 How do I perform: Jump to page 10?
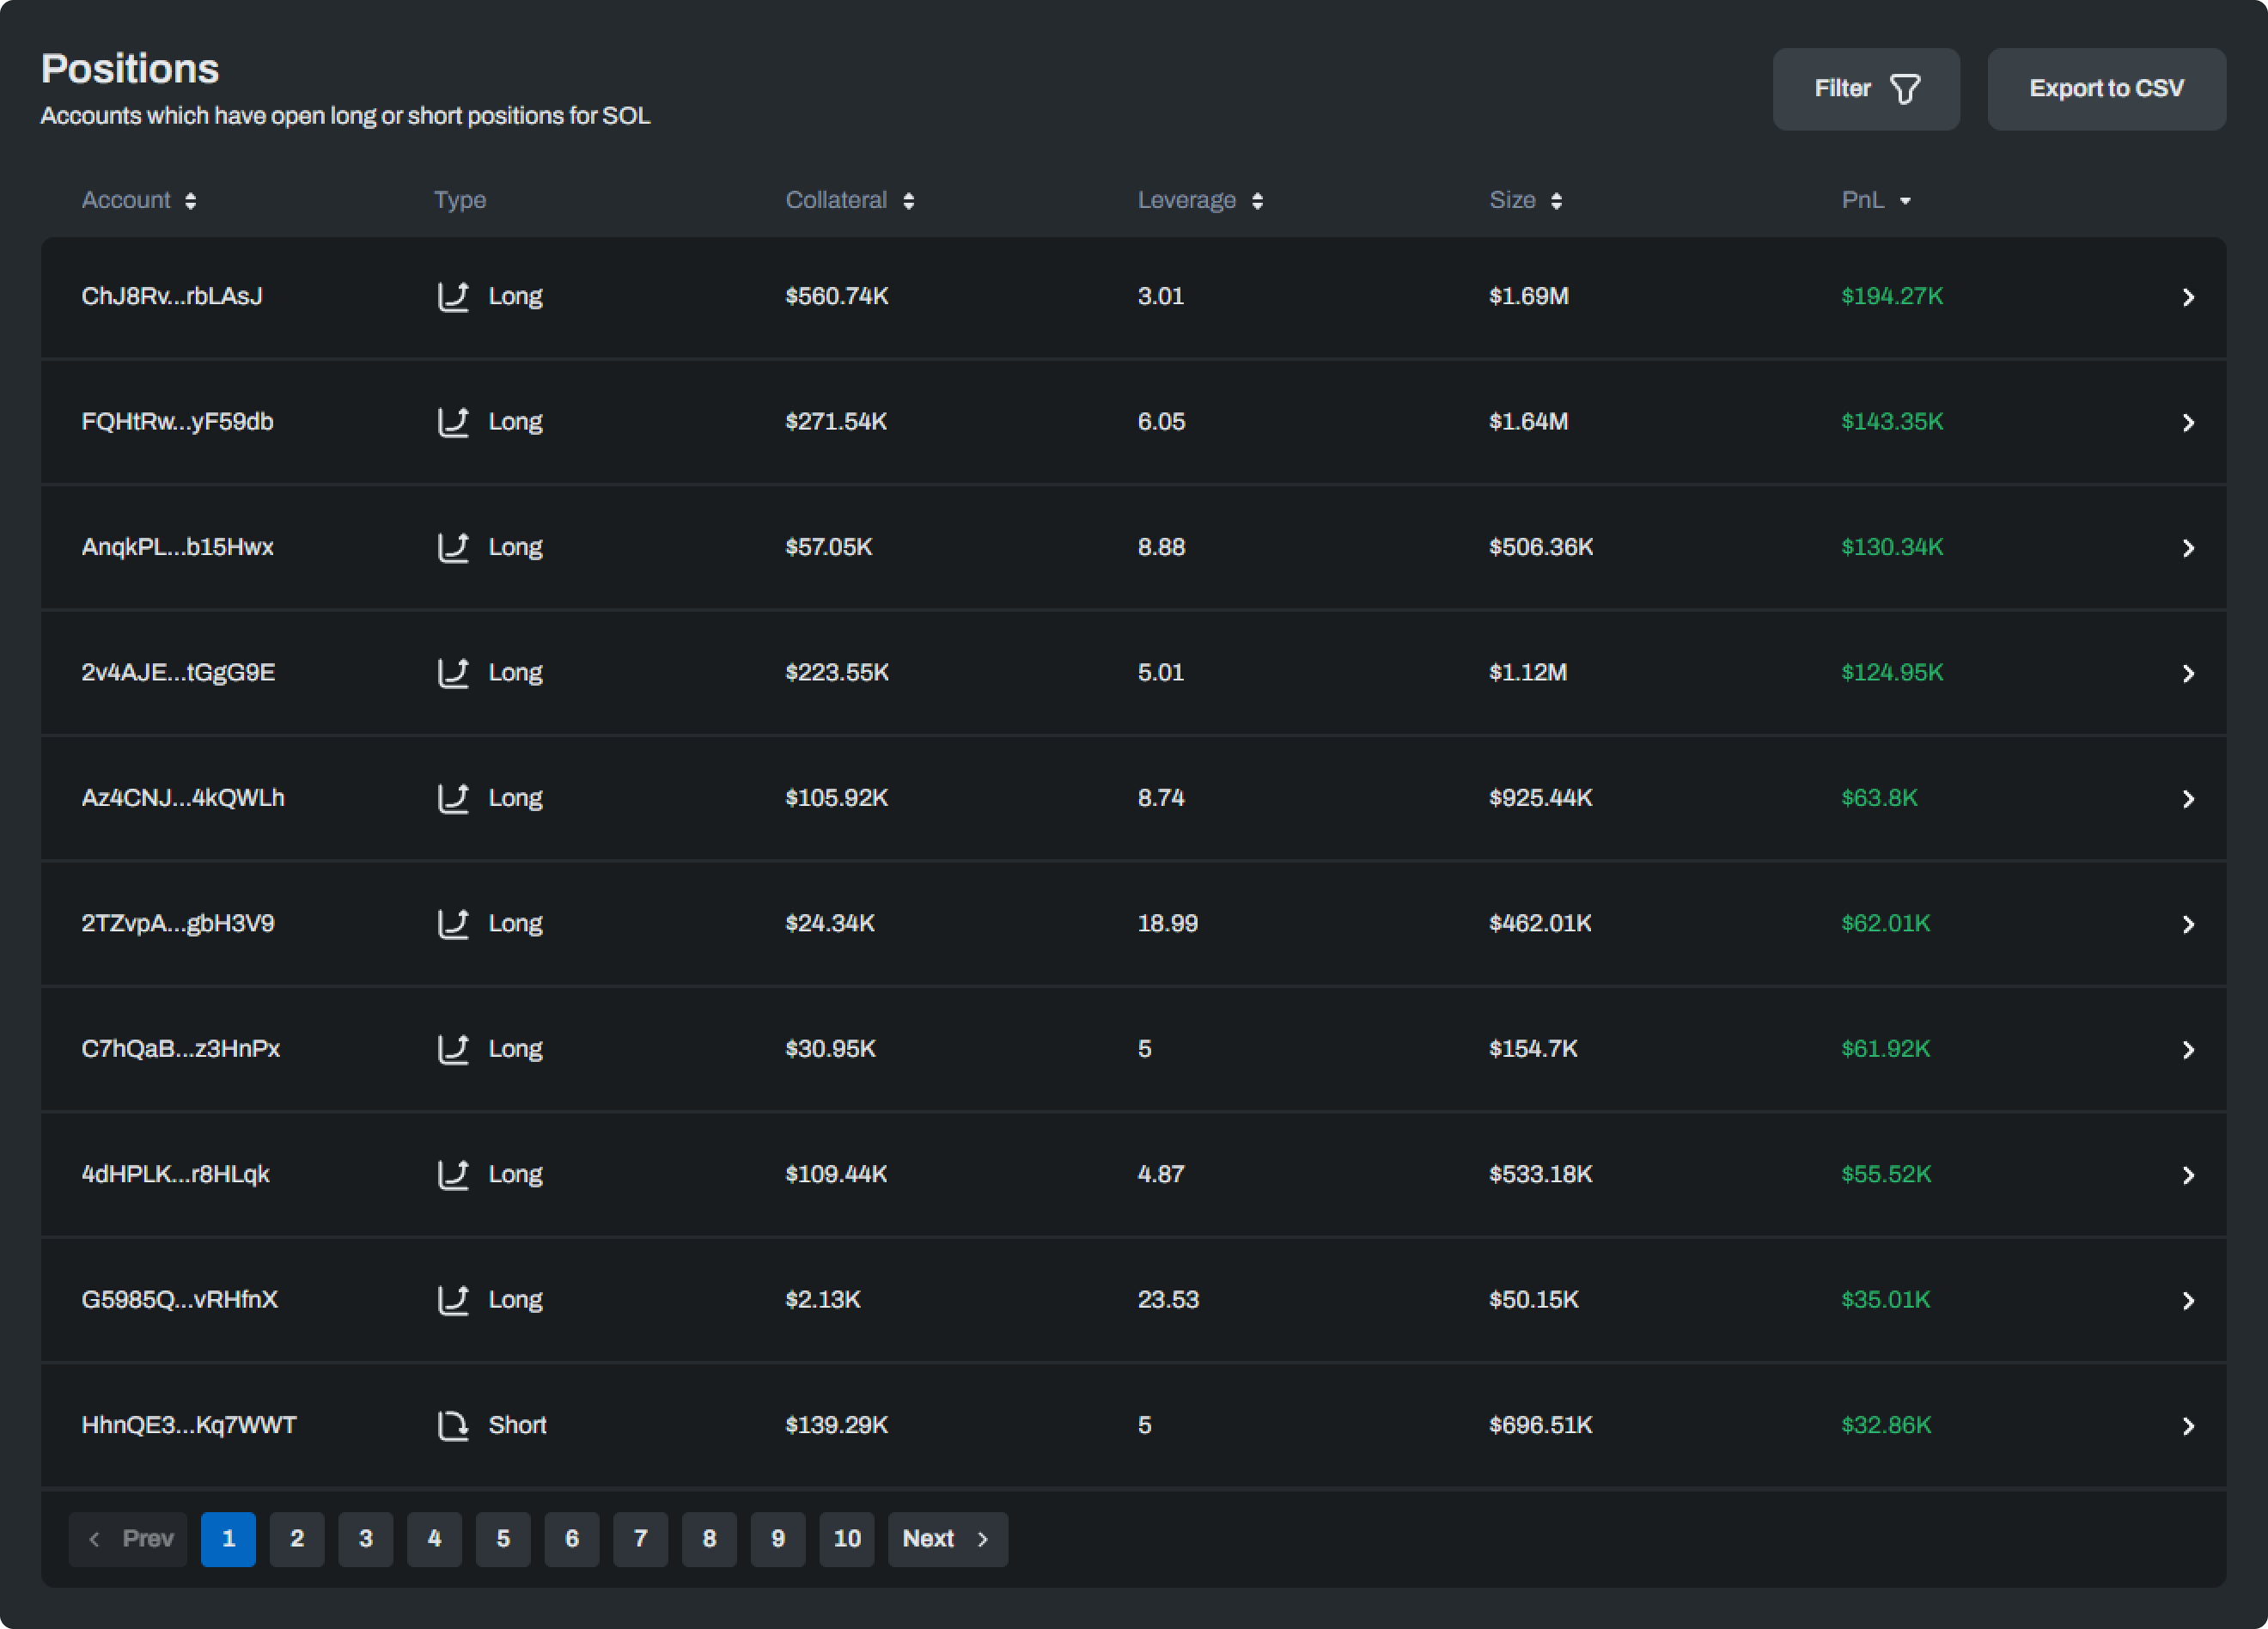[x=847, y=1539]
